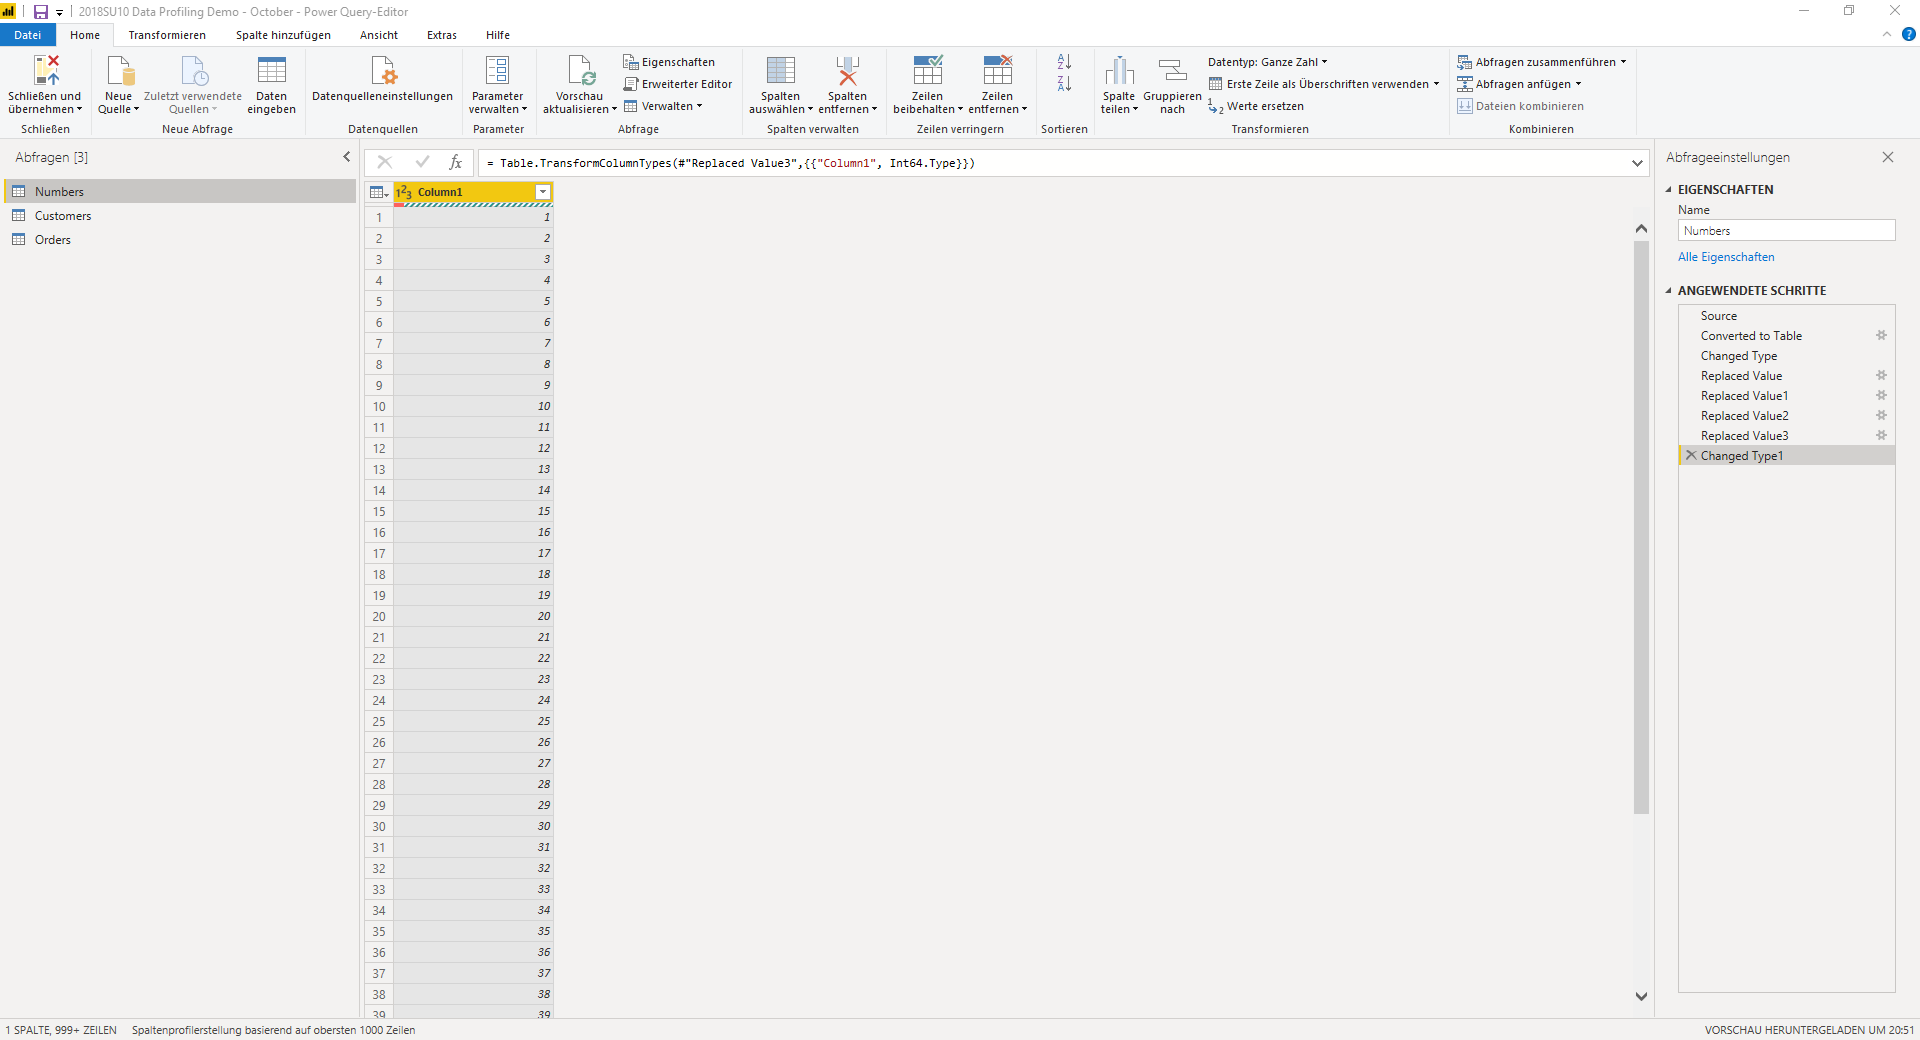Sort descending with the Z-A icon
Viewport: 1920px width, 1040px height.
click(1064, 84)
